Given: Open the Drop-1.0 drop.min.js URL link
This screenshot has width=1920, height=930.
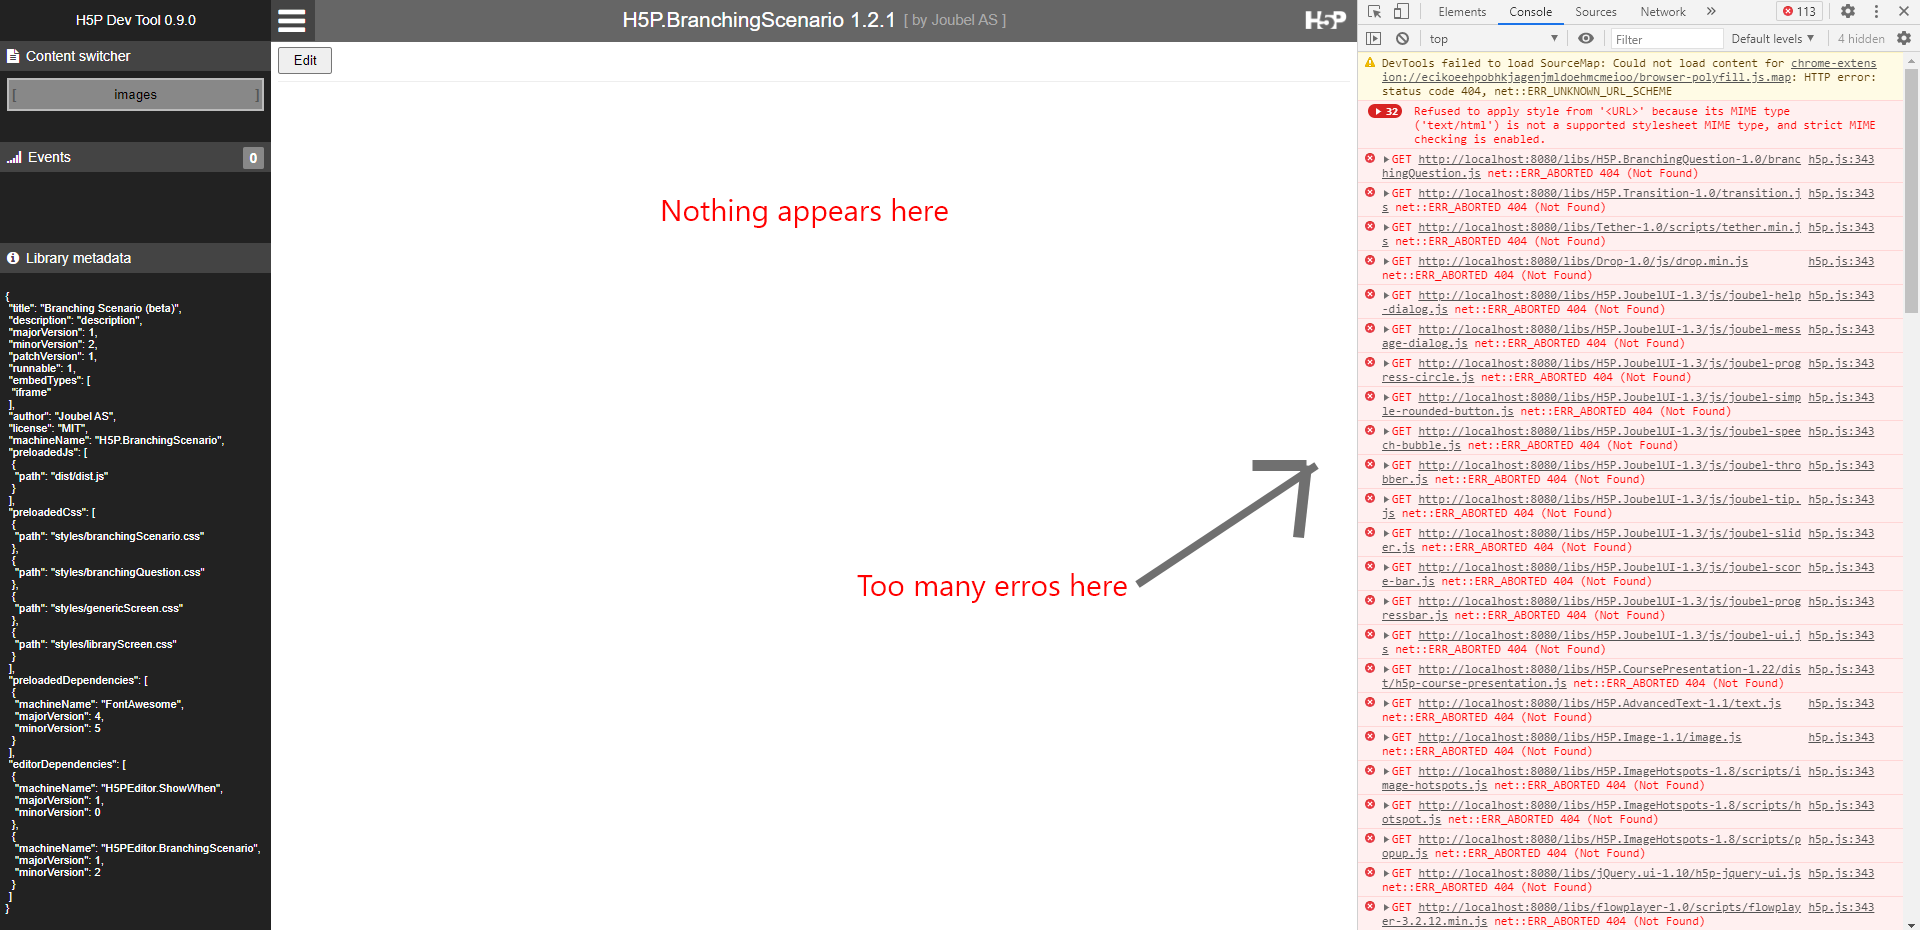Looking at the screenshot, I should pyautogui.click(x=1583, y=262).
